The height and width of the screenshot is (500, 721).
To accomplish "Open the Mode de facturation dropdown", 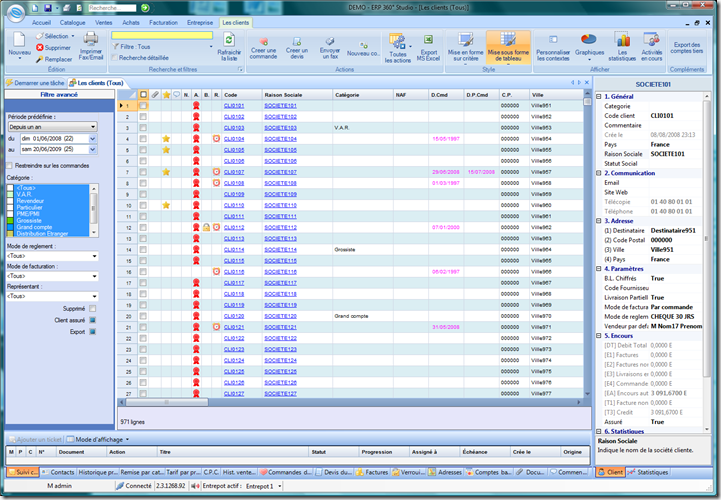I will [x=95, y=276].
